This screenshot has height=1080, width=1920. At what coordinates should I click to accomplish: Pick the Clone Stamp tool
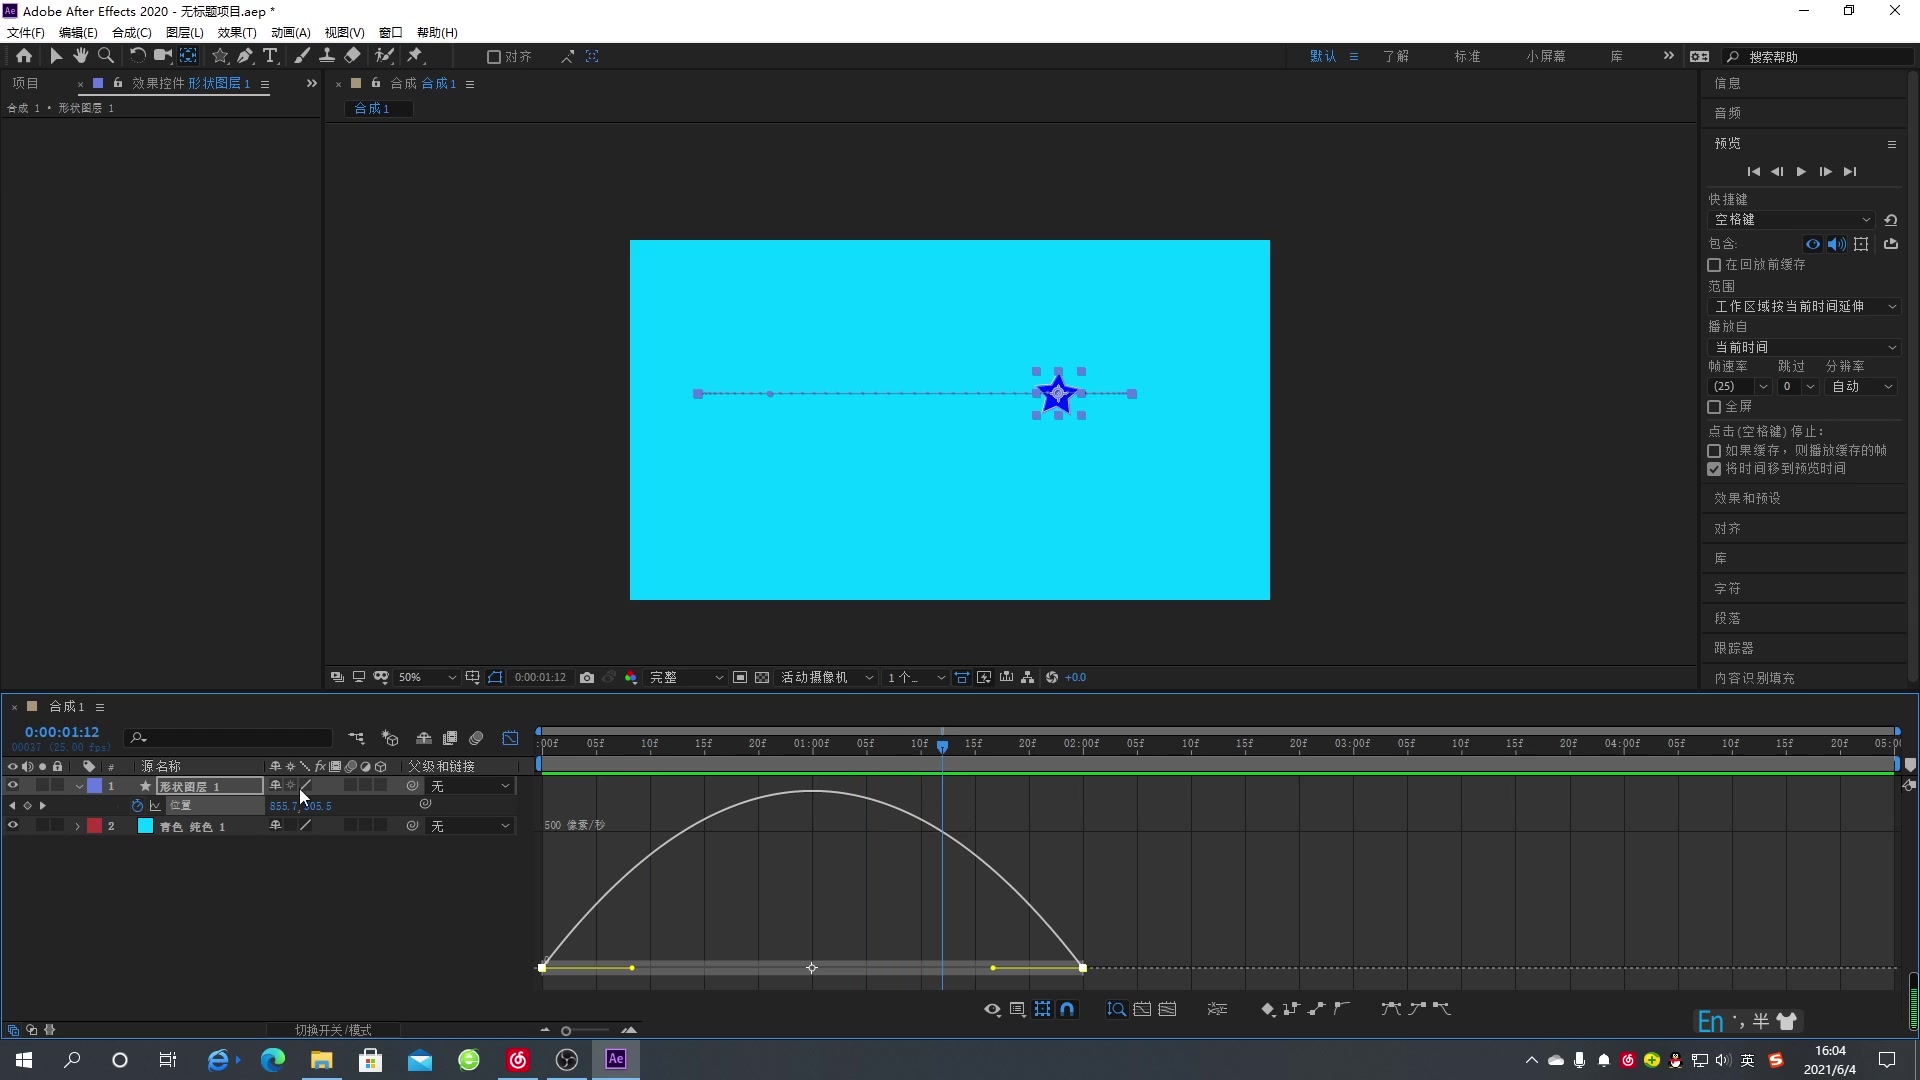pos(327,56)
